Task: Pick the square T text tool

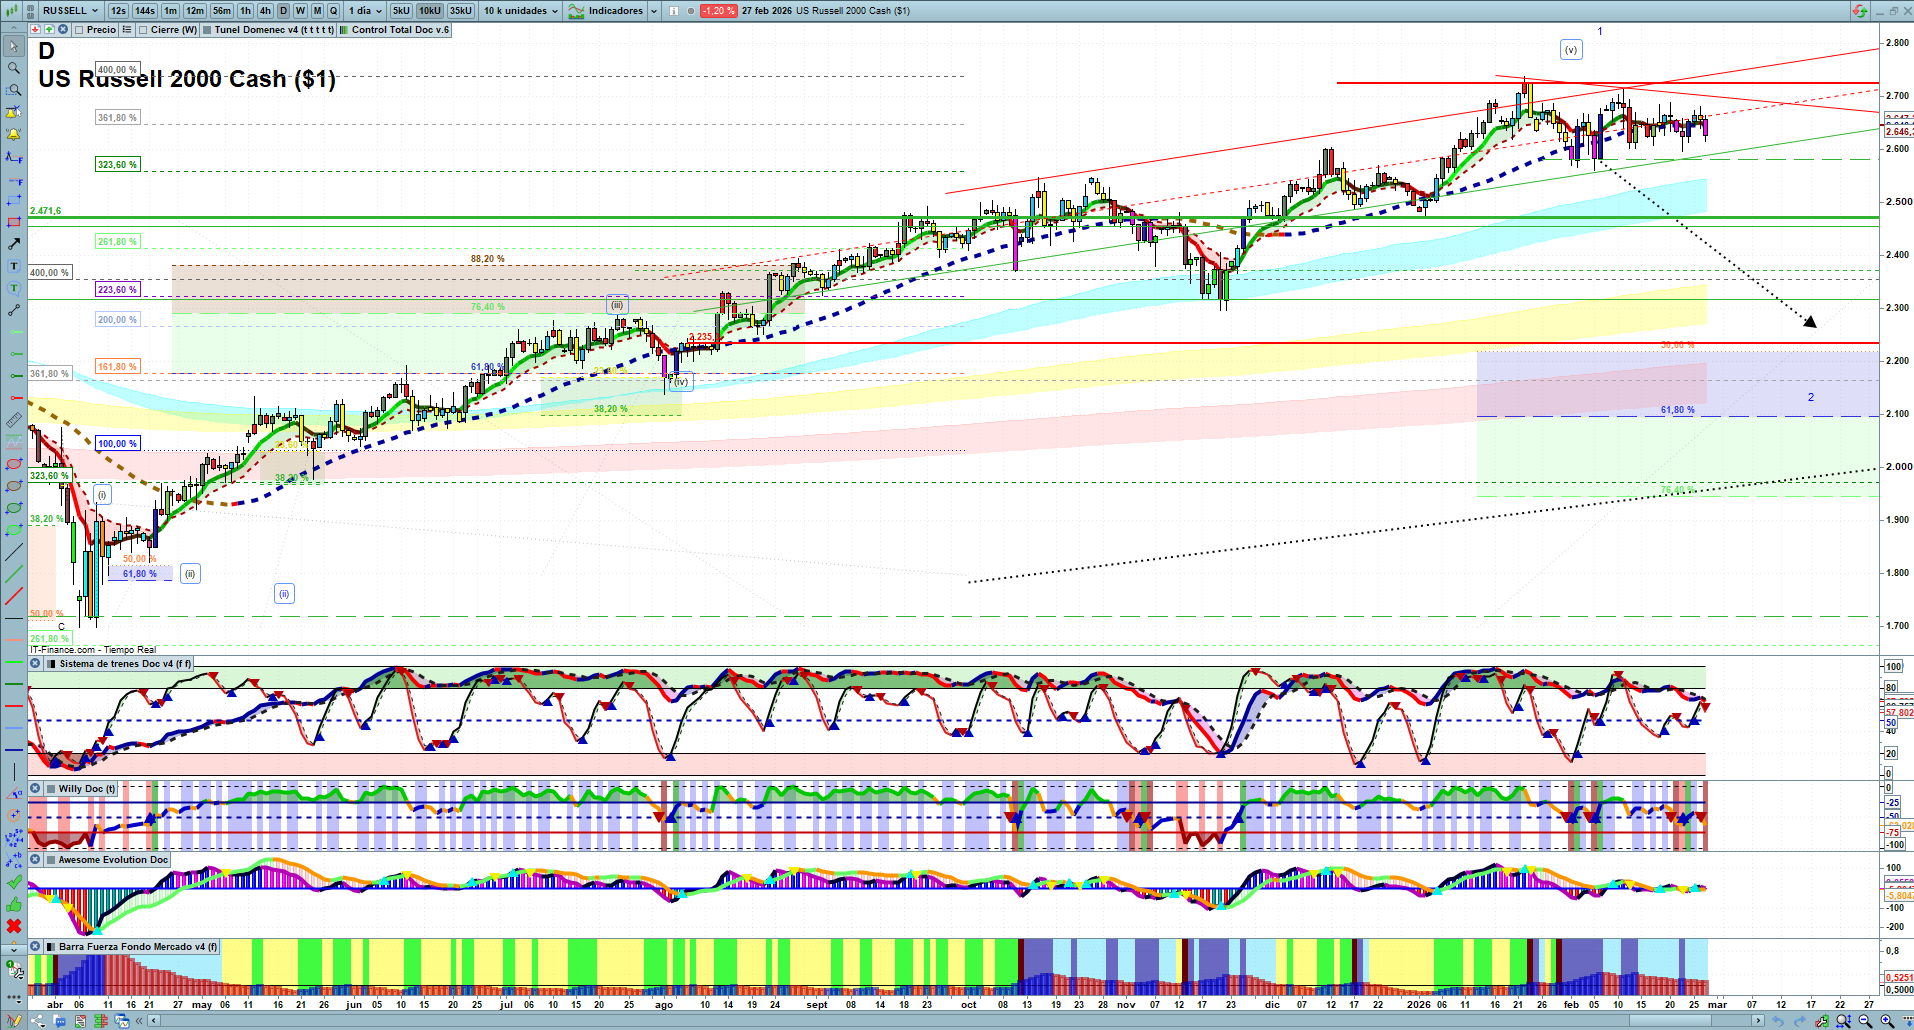Action: tap(14, 266)
